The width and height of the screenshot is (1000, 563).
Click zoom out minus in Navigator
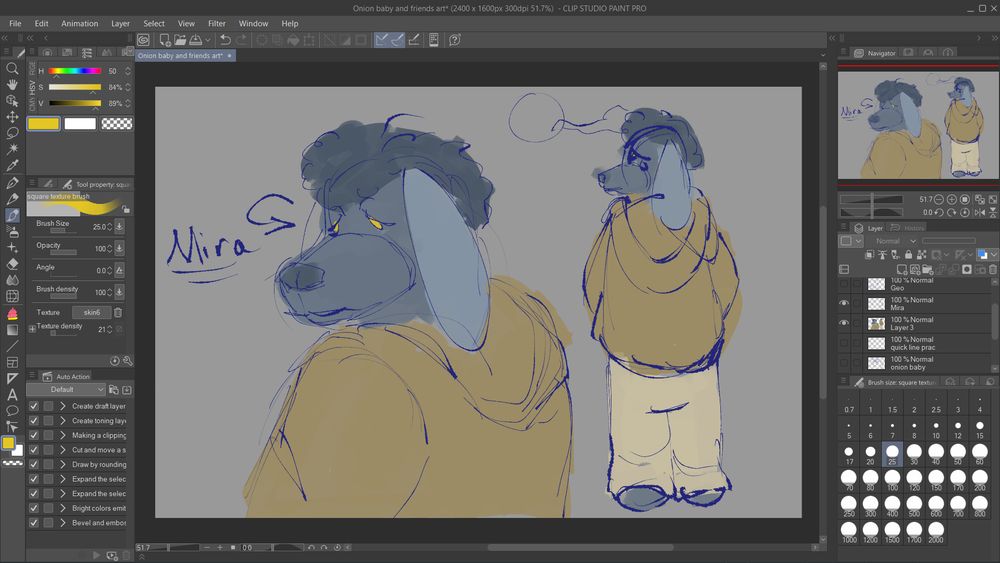pos(938,200)
